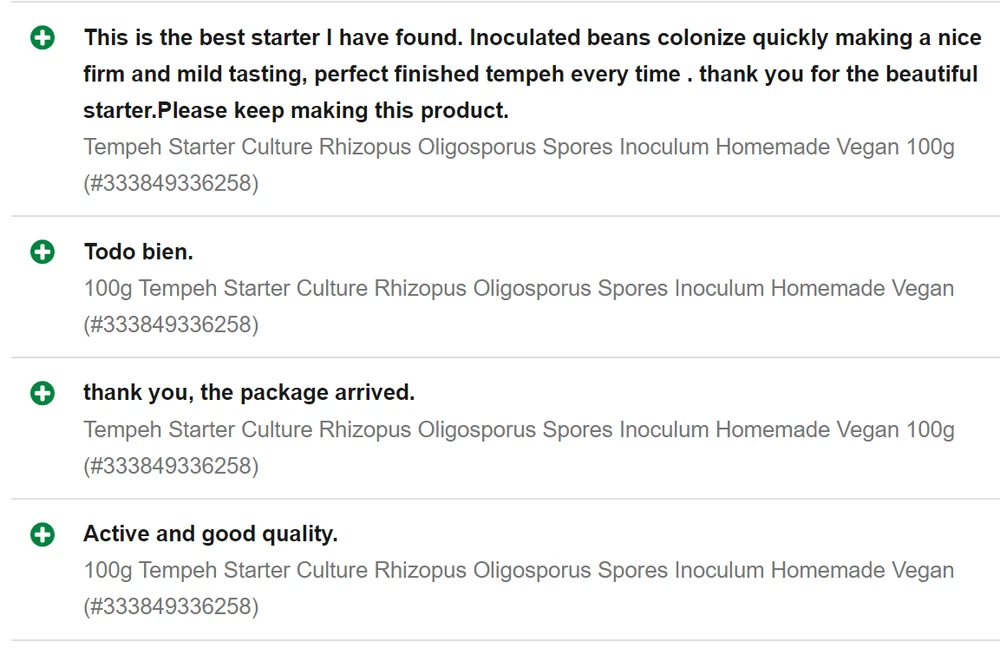Image resolution: width=1000 pixels, height=648 pixels.
Task: Click 'thank you, the package arrived.' comment
Action: [x=248, y=393]
